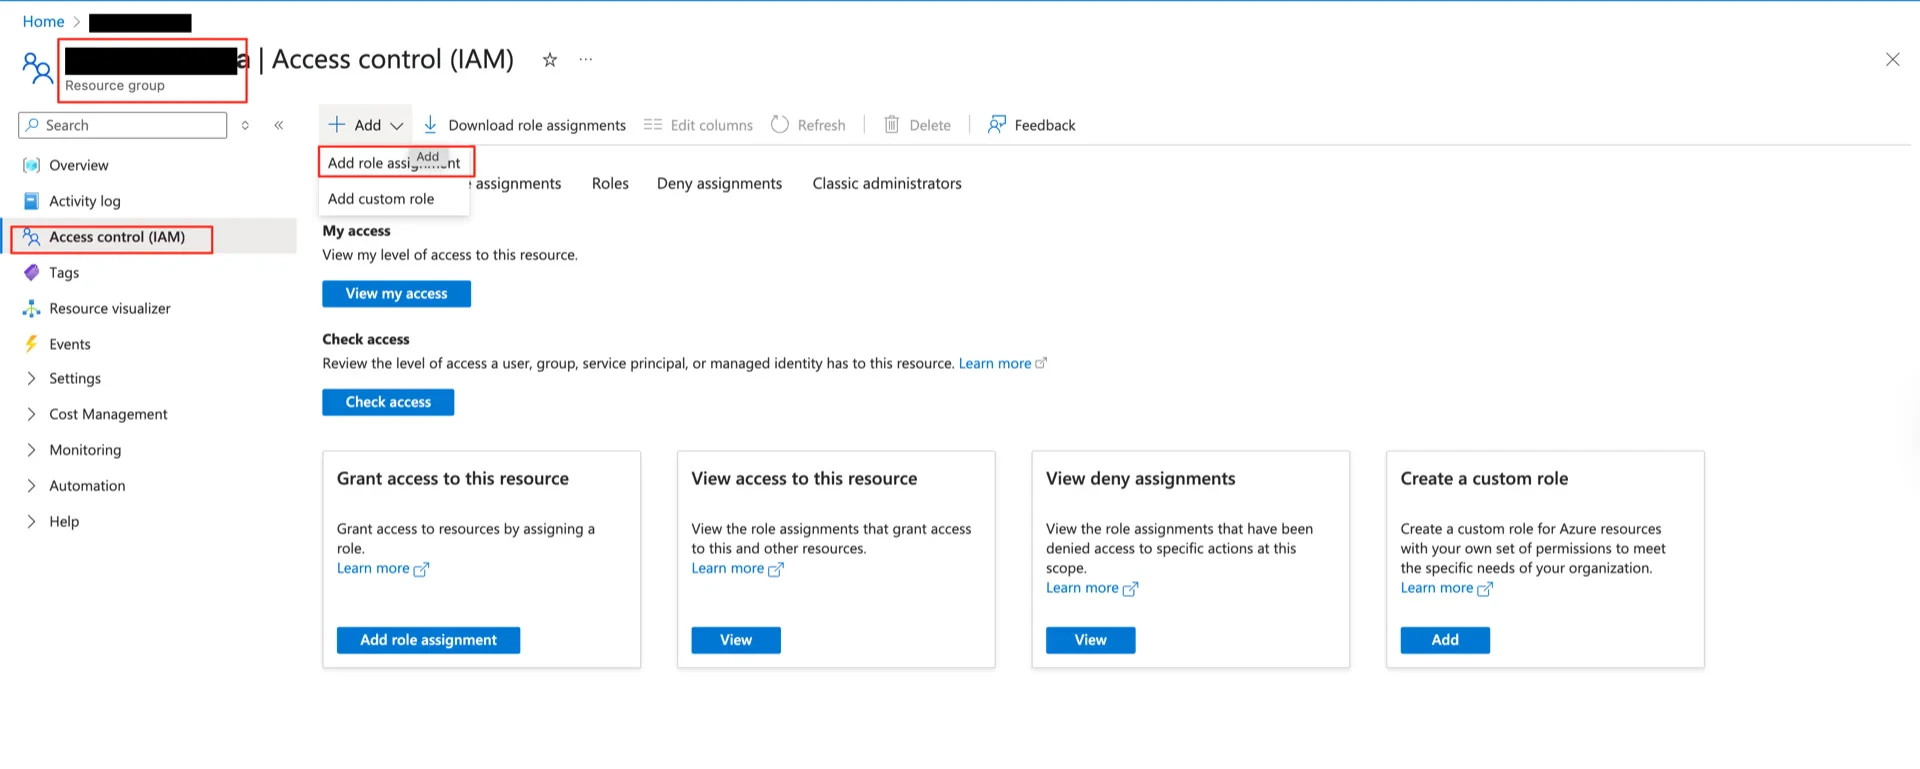Image resolution: width=1920 pixels, height=769 pixels.
Task: Choose Add role assignment from menu
Action: pos(394,163)
